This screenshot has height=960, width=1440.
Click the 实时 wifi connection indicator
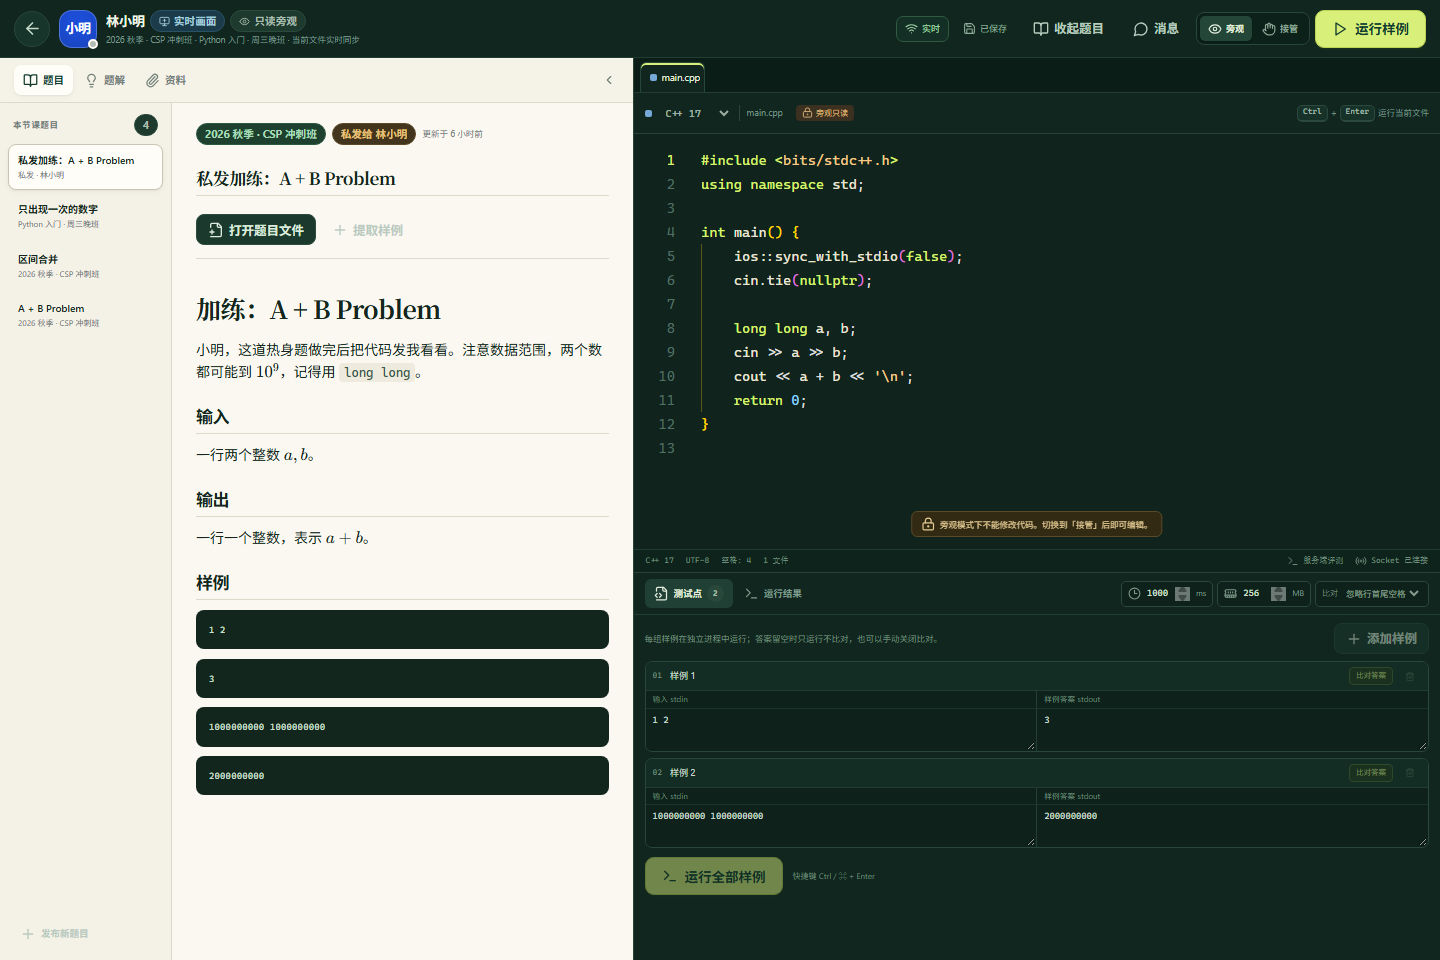922,29
